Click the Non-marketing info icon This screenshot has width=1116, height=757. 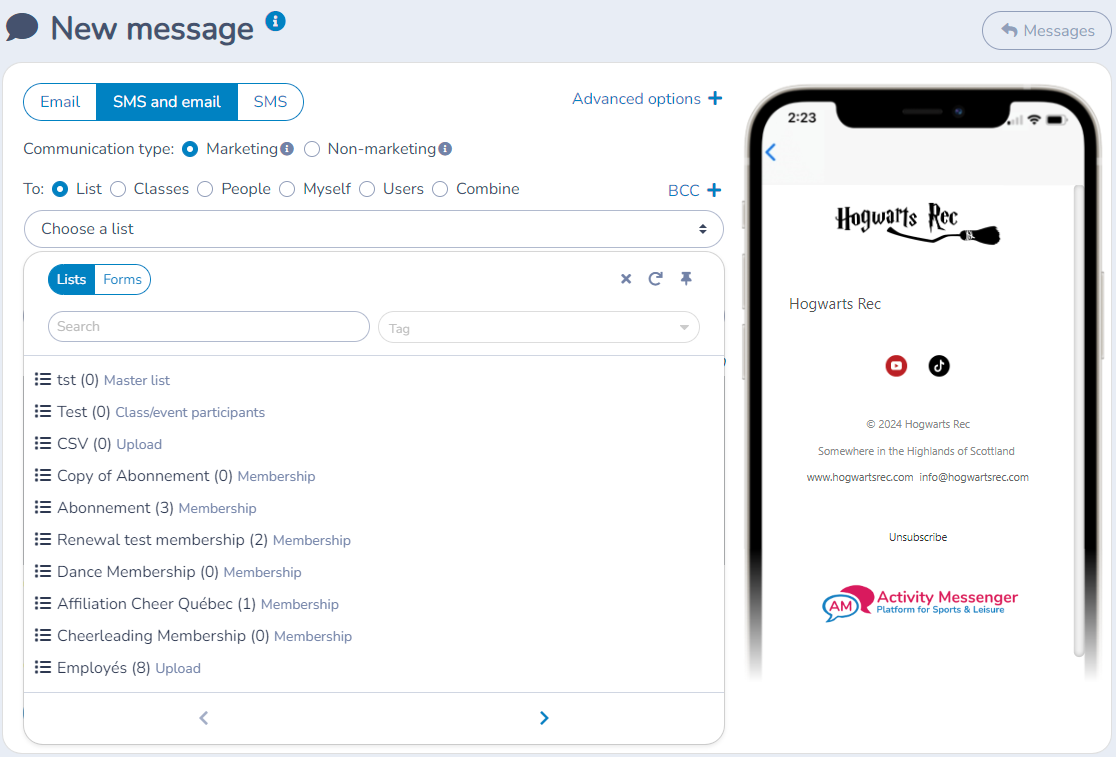click(445, 149)
